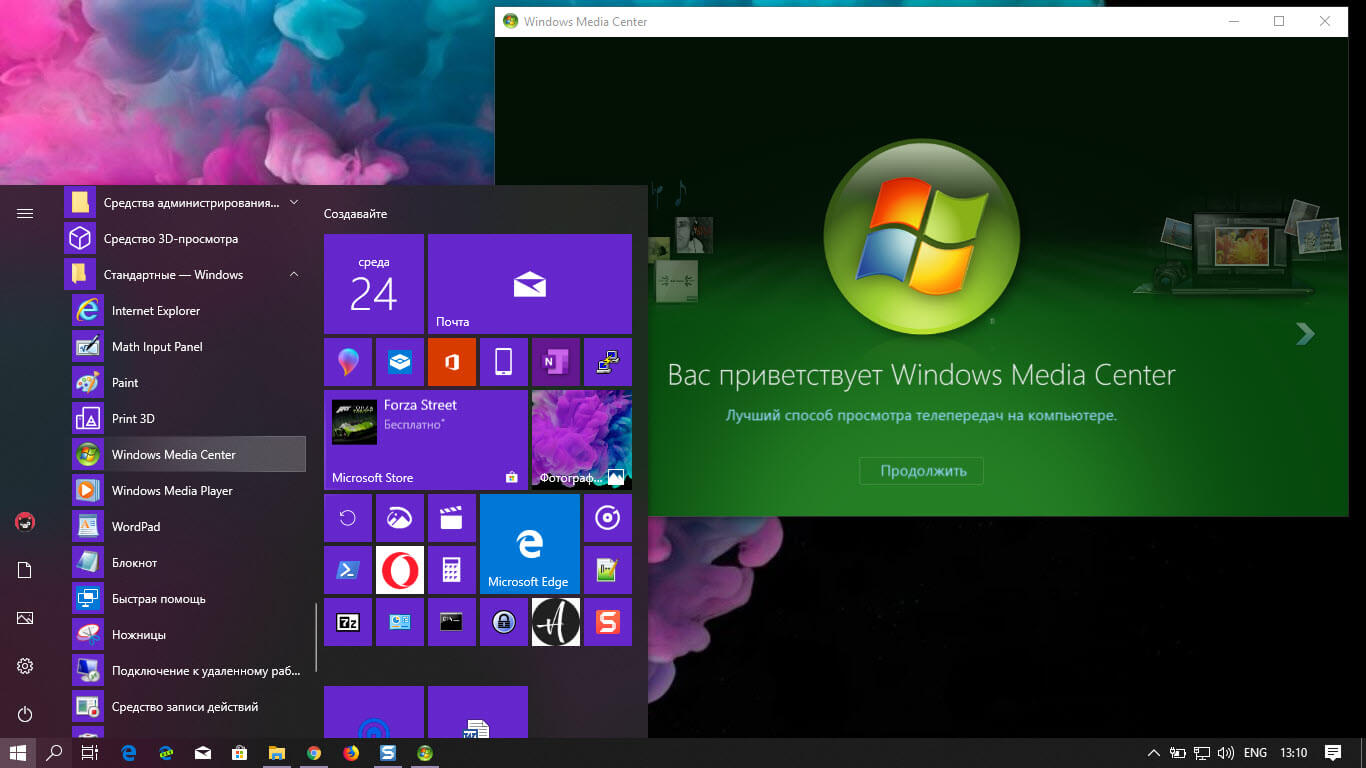Launch WordPad from the app list

coord(189,527)
